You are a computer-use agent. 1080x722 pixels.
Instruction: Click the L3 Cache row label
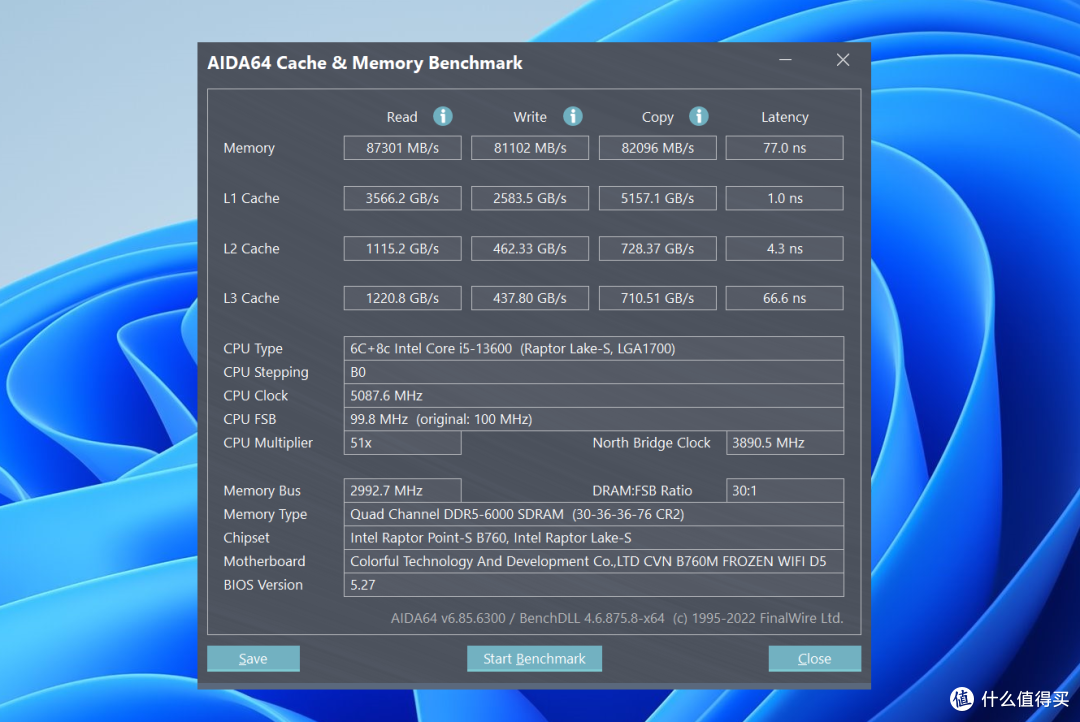pyautogui.click(x=251, y=298)
